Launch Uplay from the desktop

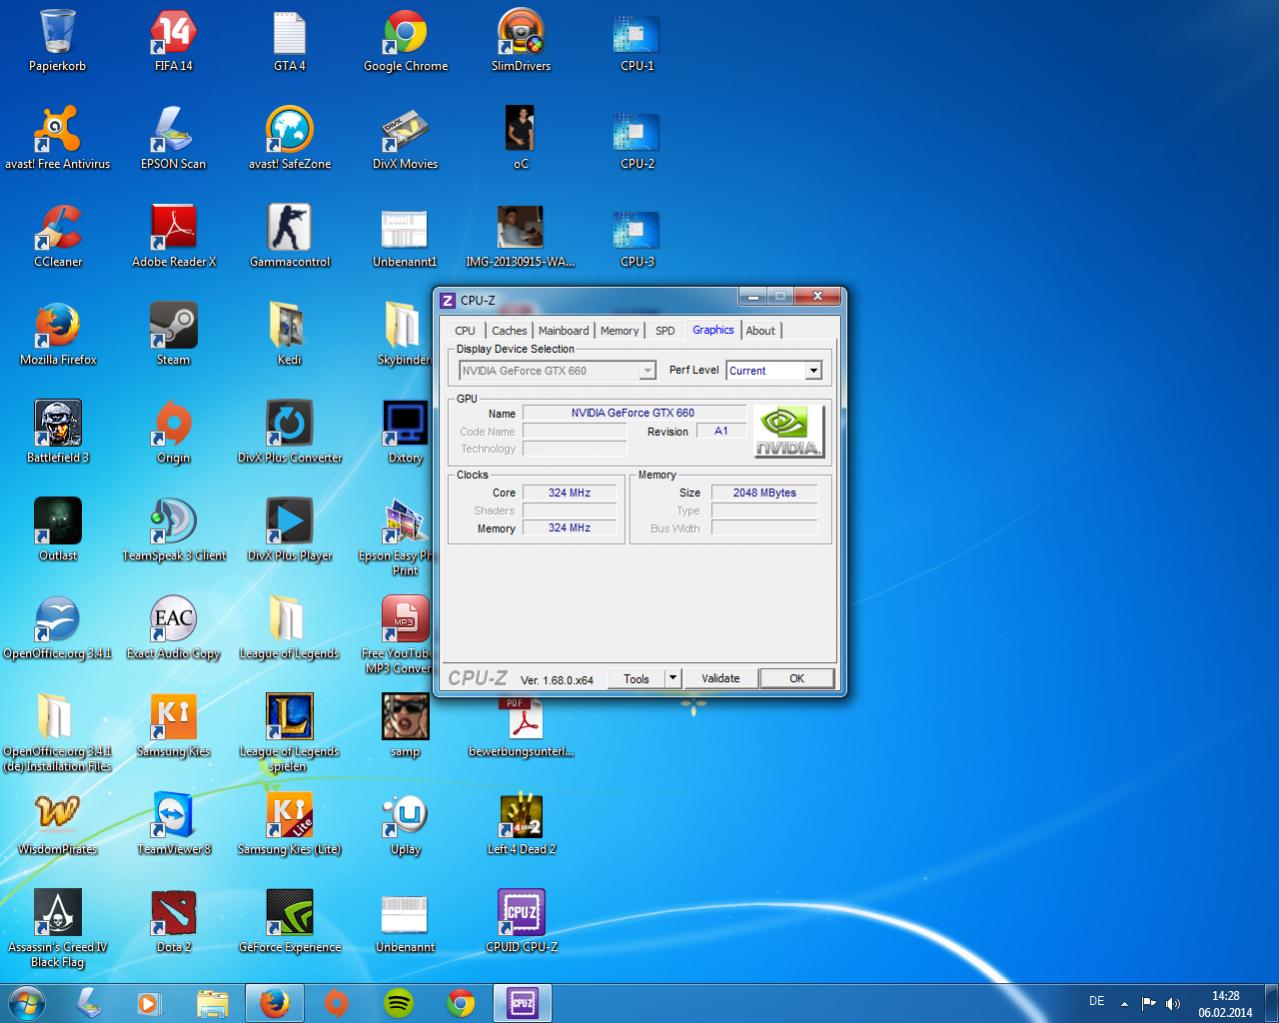[x=405, y=825]
